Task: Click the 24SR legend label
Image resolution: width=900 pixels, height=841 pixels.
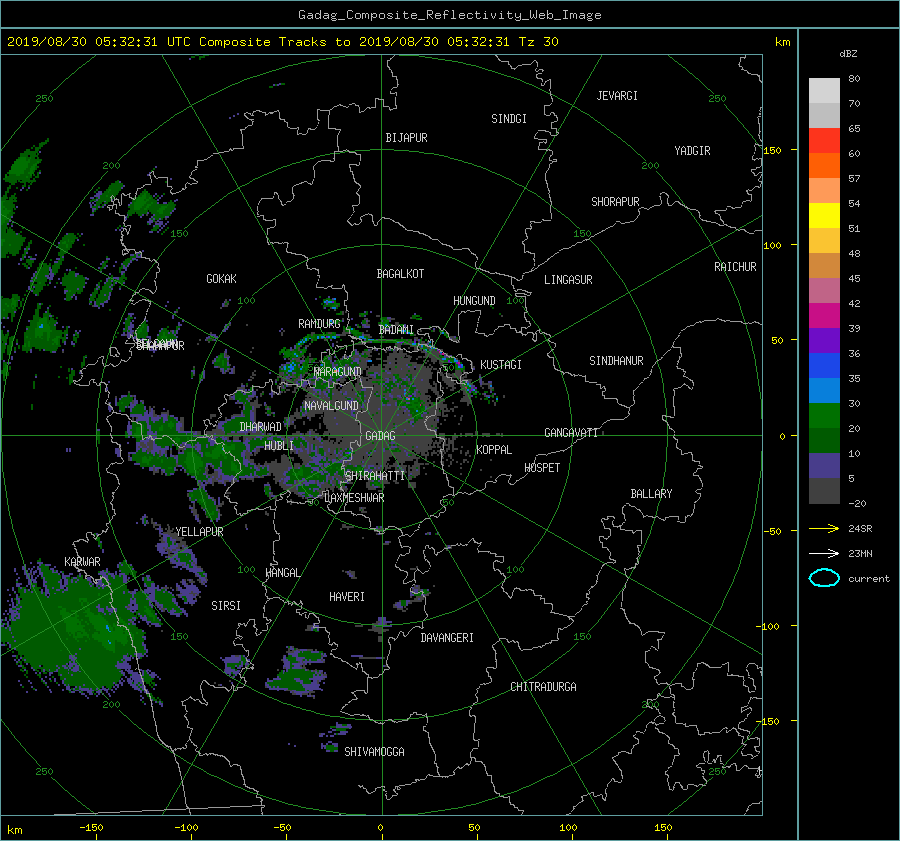Action: click(860, 529)
